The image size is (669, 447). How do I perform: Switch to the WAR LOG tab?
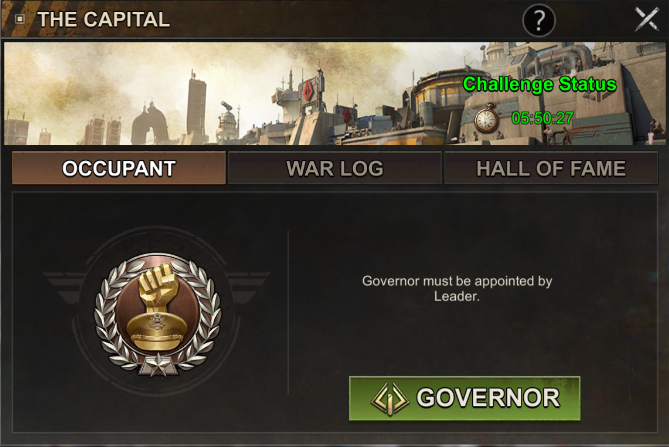(335, 168)
